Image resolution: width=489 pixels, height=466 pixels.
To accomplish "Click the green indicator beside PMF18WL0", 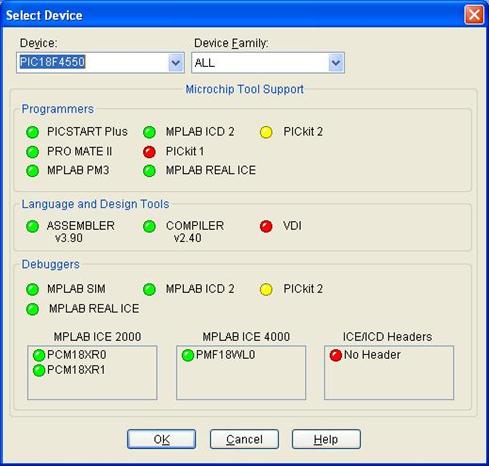I will pyautogui.click(x=188, y=355).
